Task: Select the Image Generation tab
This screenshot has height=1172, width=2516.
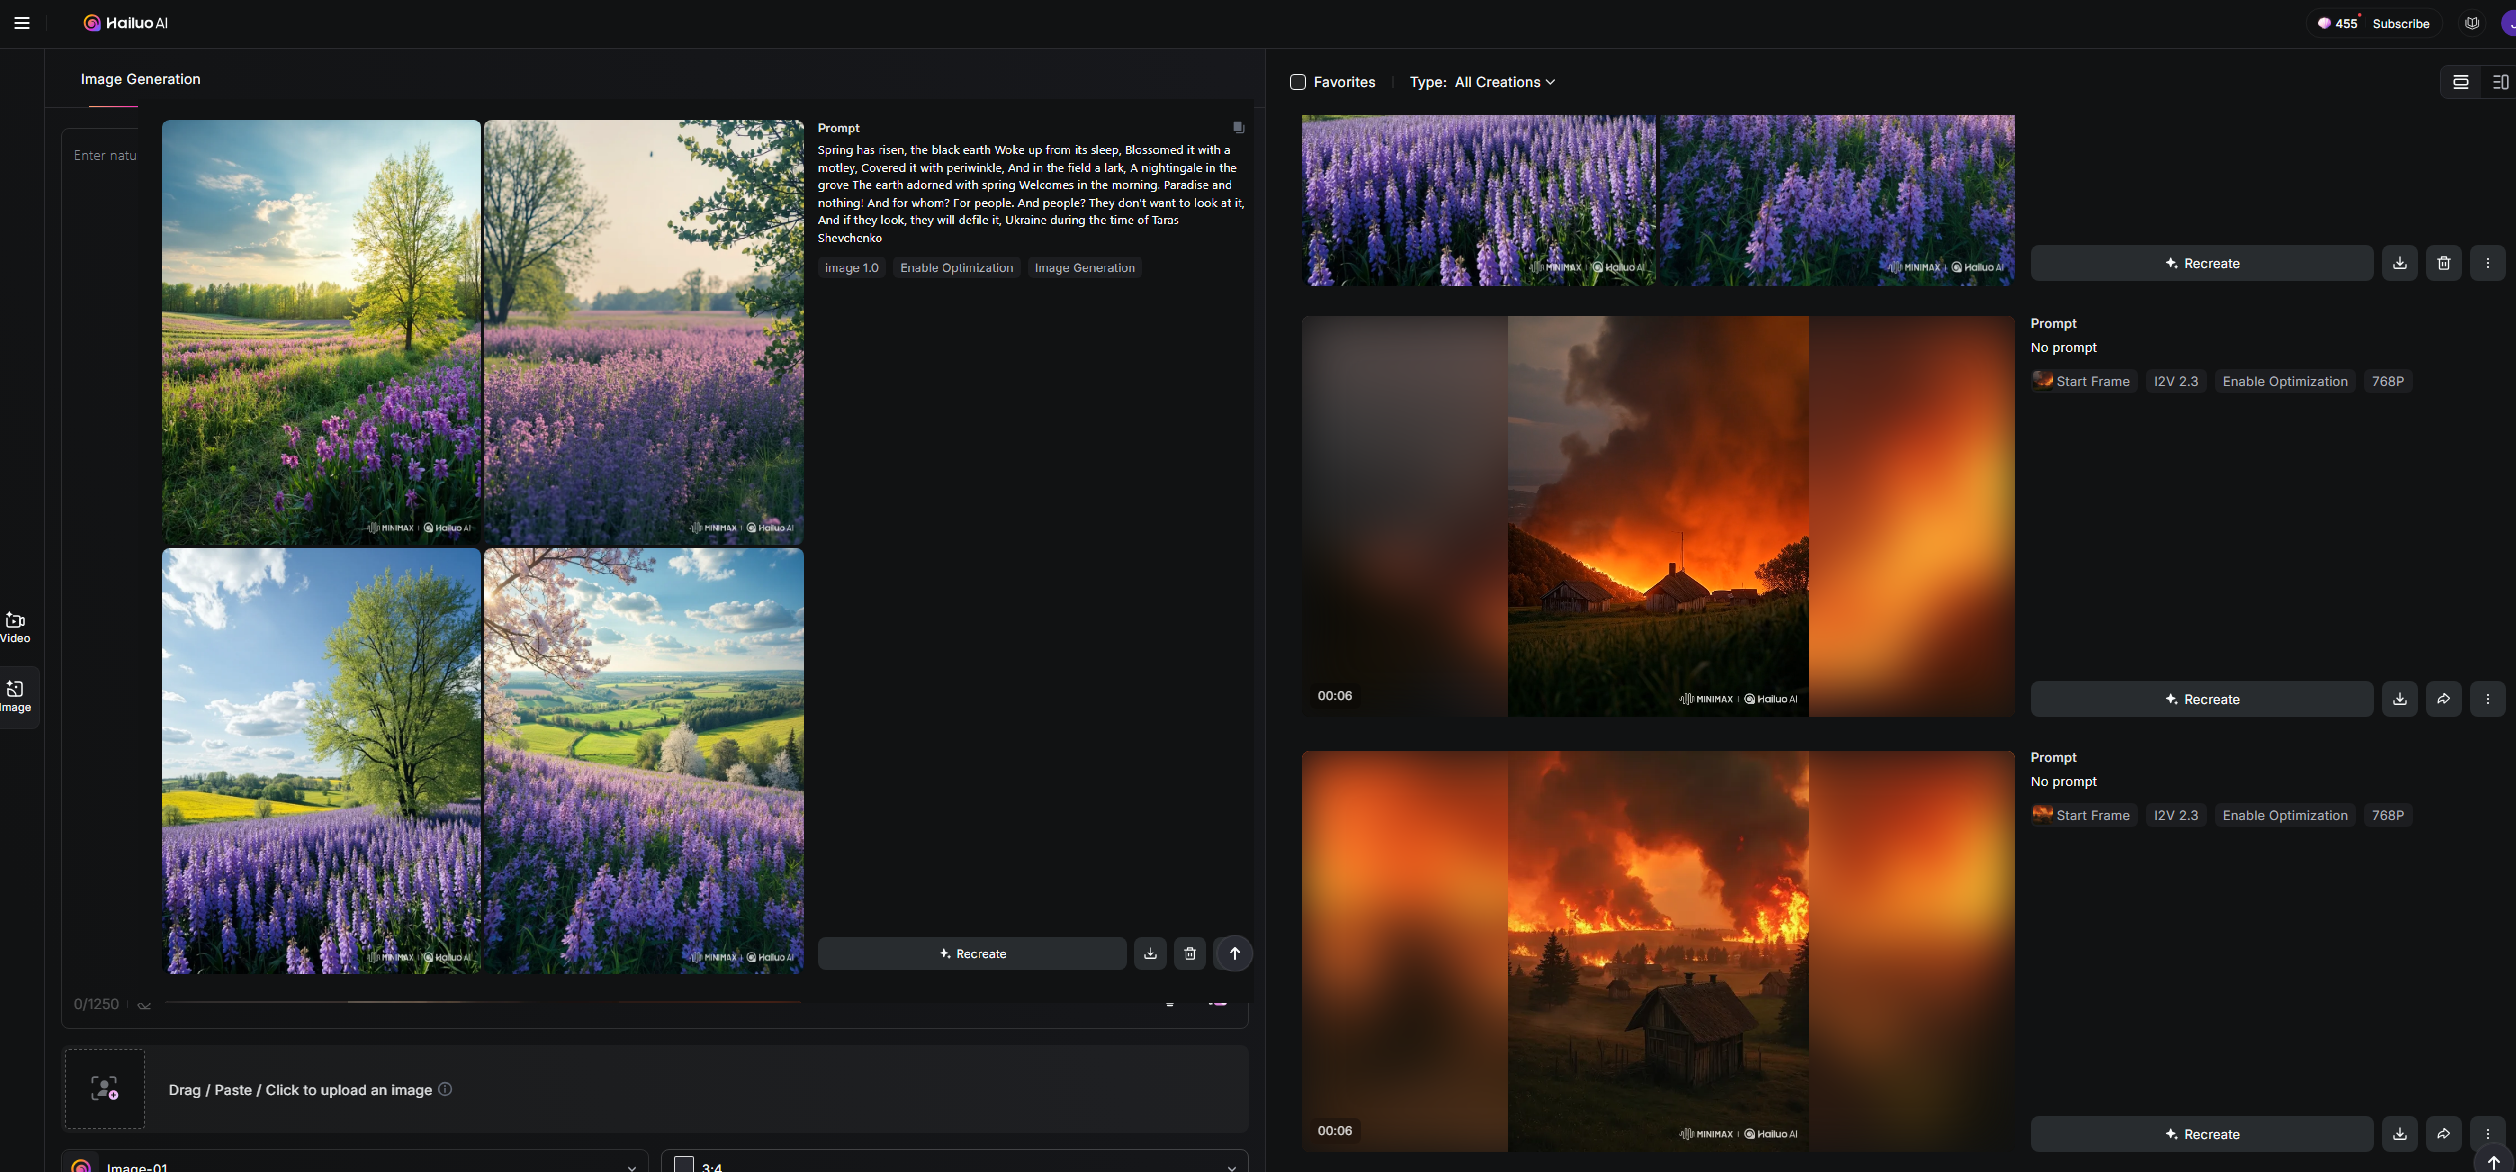Action: pyautogui.click(x=140, y=79)
